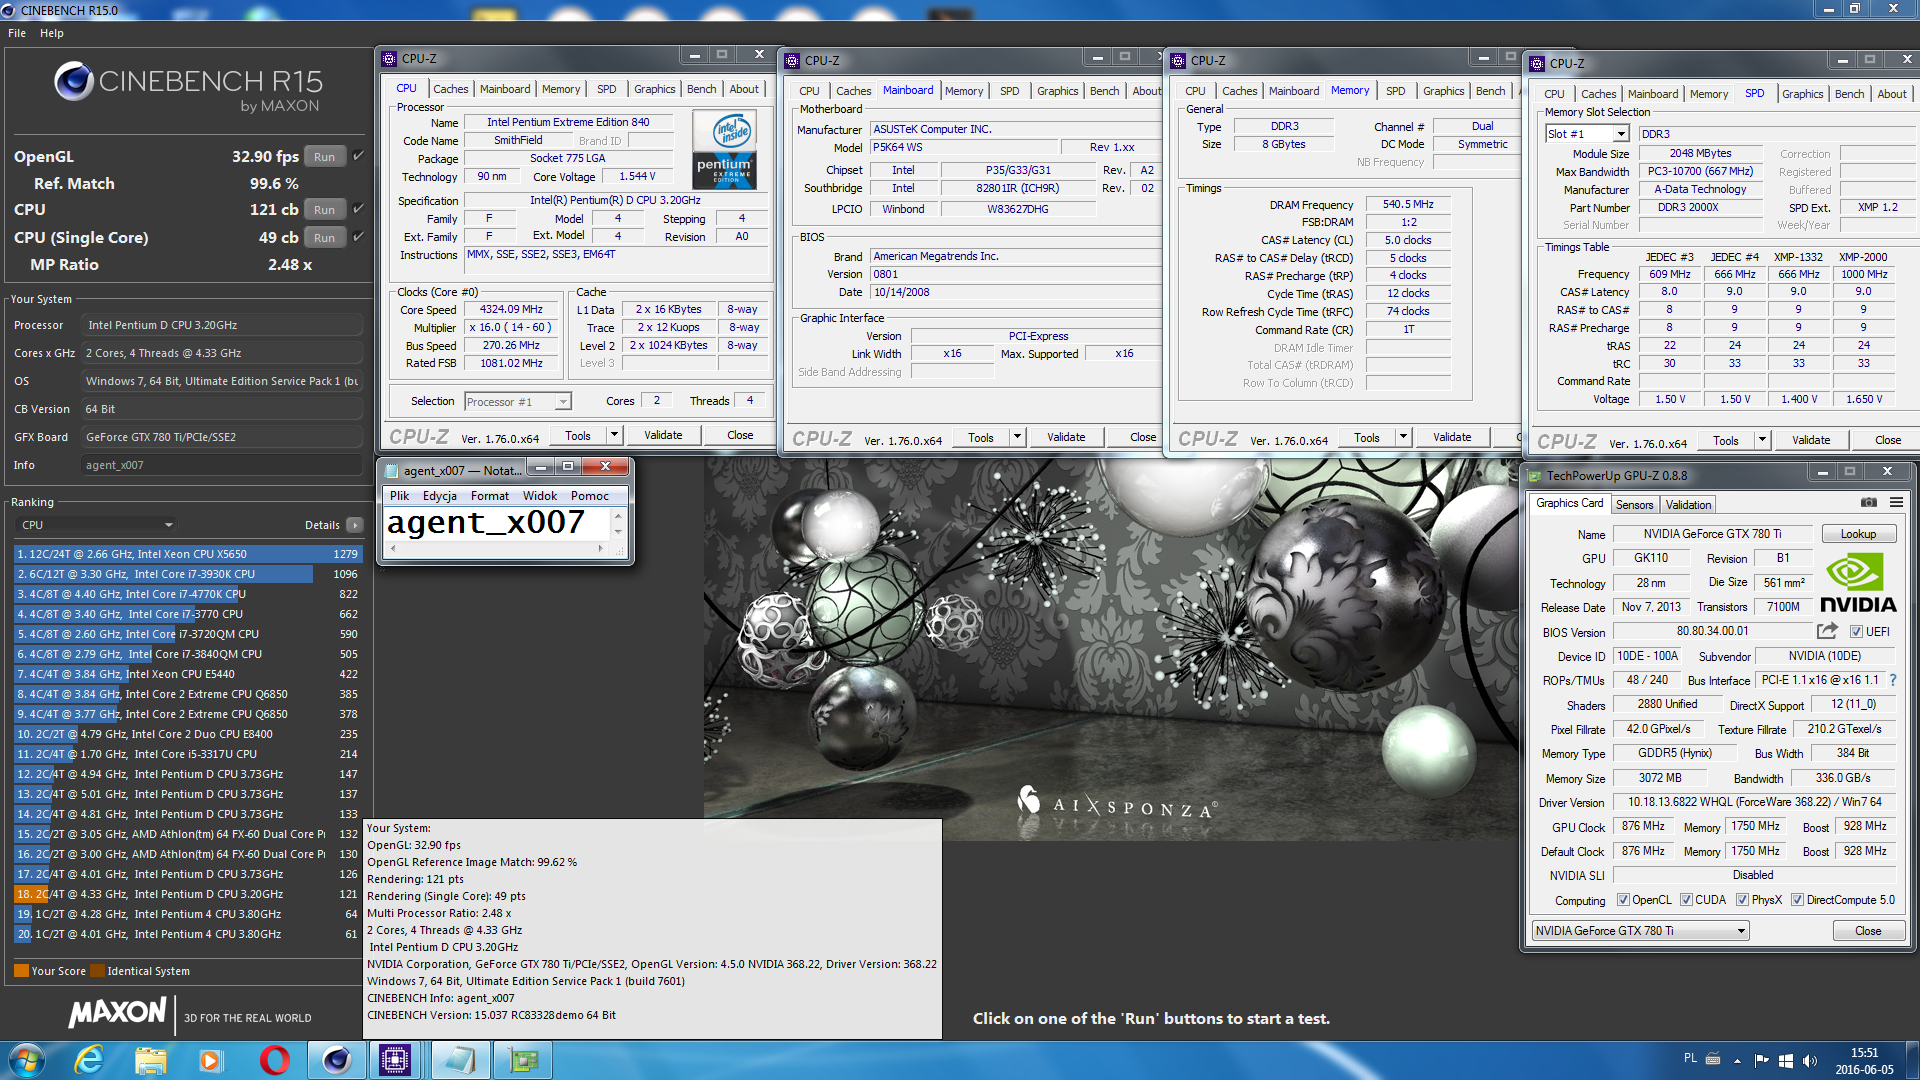The width and height of the screenshot is (1920, 1080).
Task: Click CPU-Z title bar icon of first window
Action: (390, 58)
